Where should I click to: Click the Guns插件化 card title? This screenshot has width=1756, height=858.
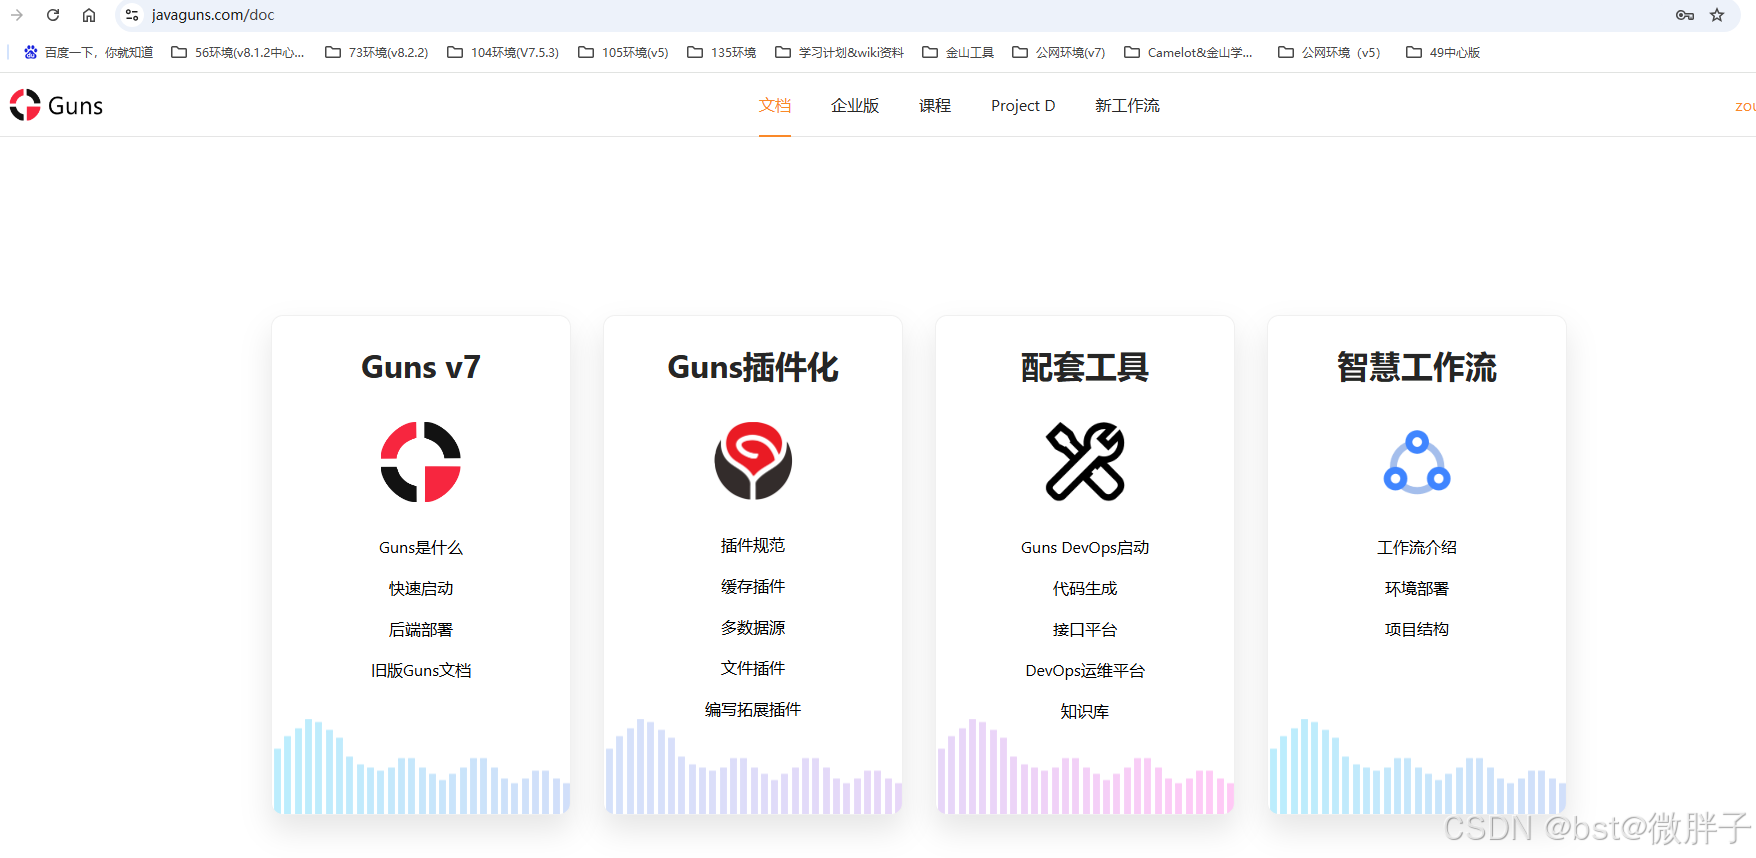(753, 367)
